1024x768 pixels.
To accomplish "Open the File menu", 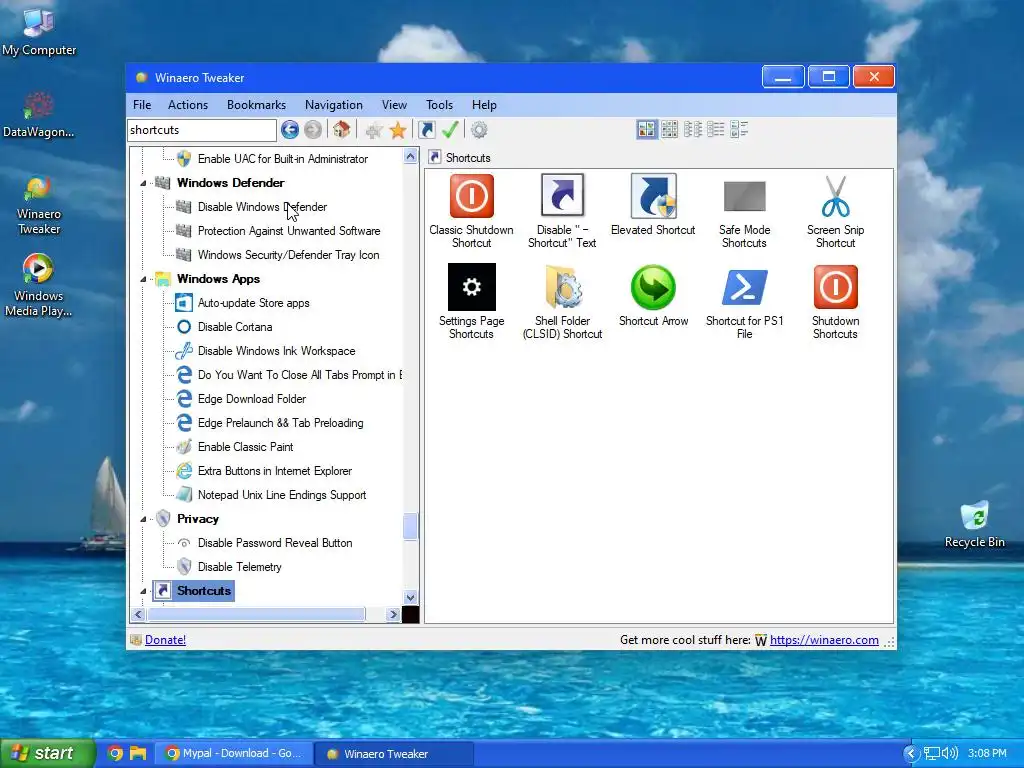I will (x=142, y=104).
